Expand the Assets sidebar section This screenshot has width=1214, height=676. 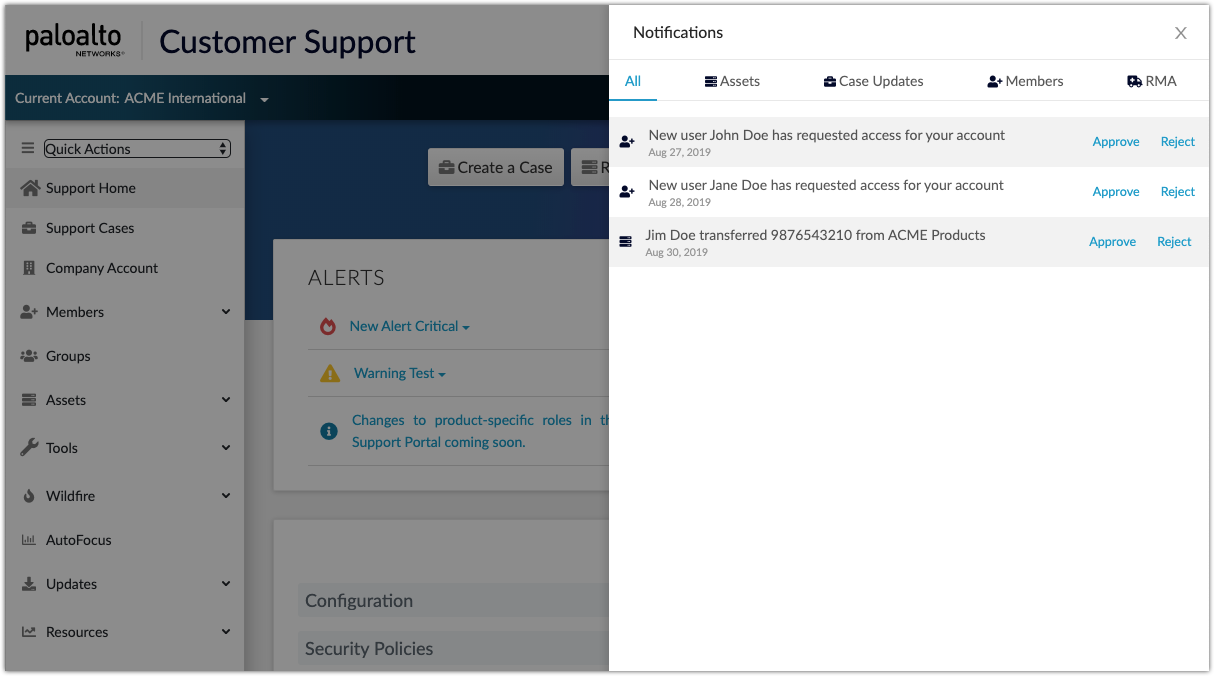click(225, 400)
